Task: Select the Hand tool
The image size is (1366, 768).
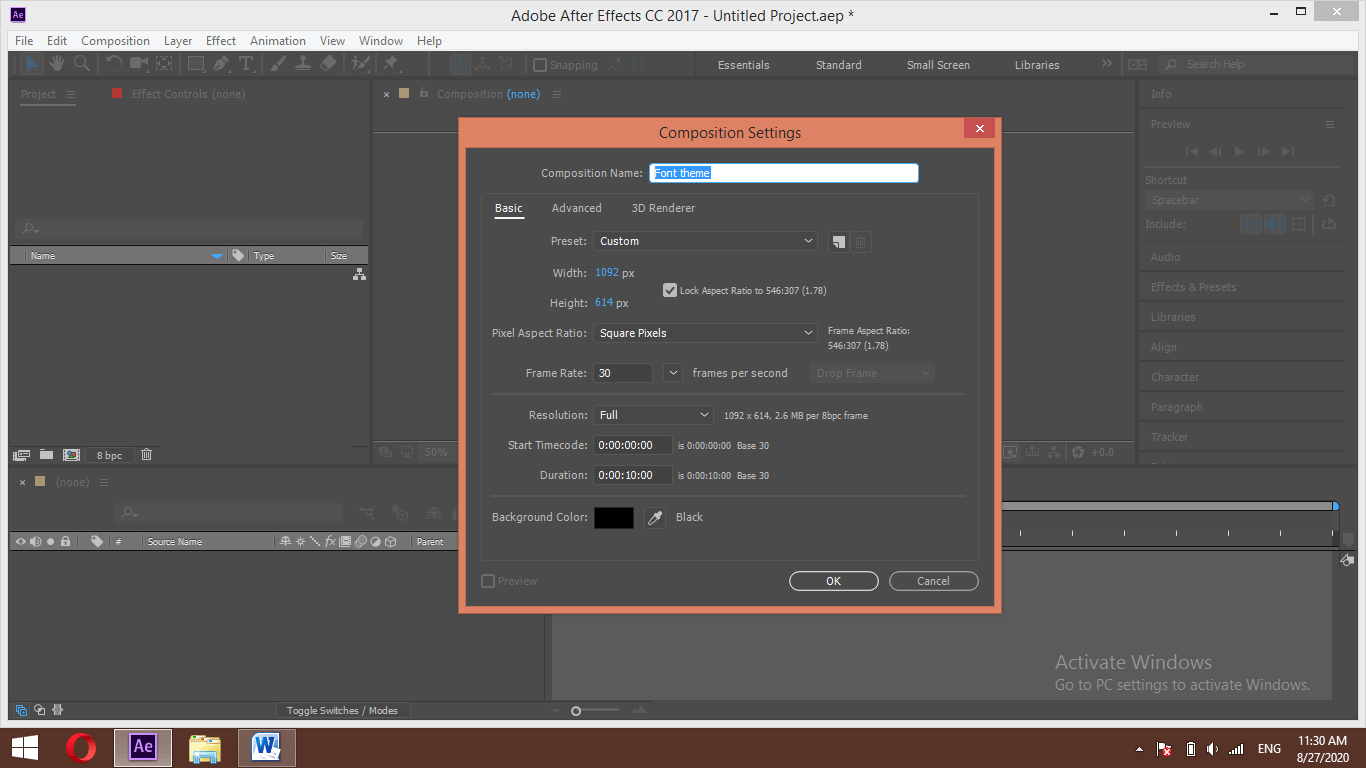Action: point(56,64)
